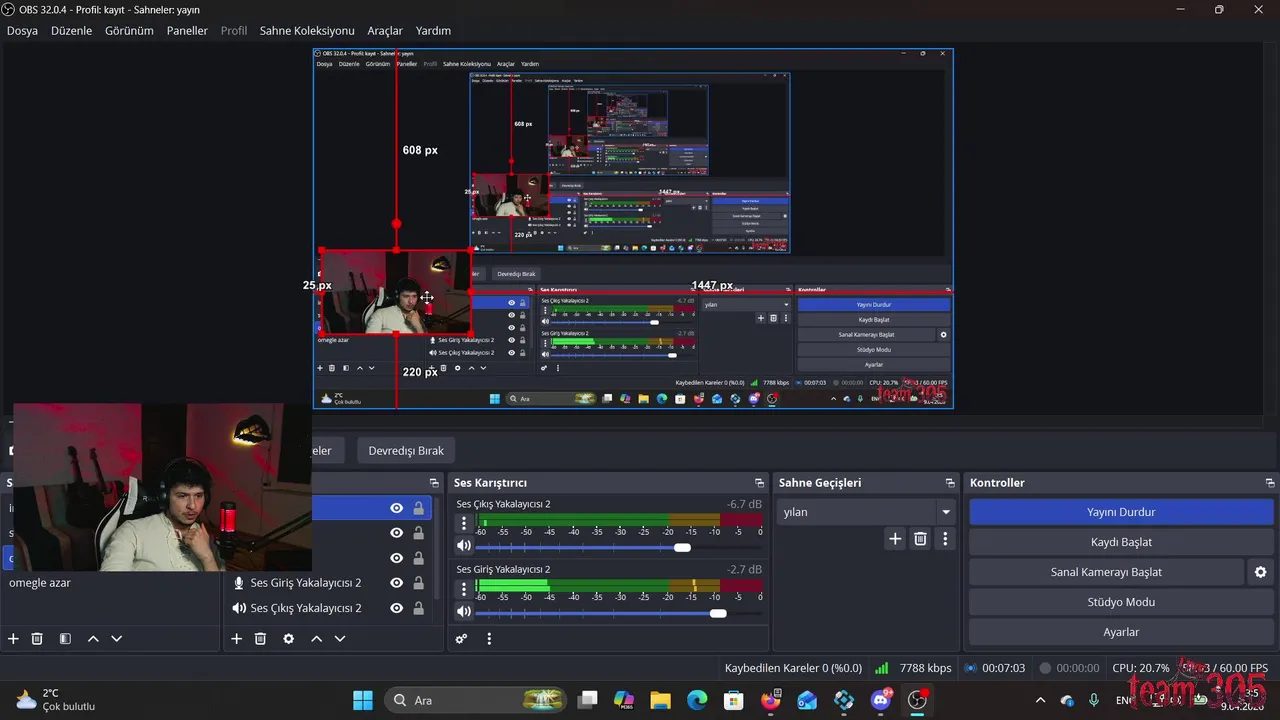Click the OBS Studio taskbar icon
The width and height of the screenshot is (1280, 720).
pos(918,700)
